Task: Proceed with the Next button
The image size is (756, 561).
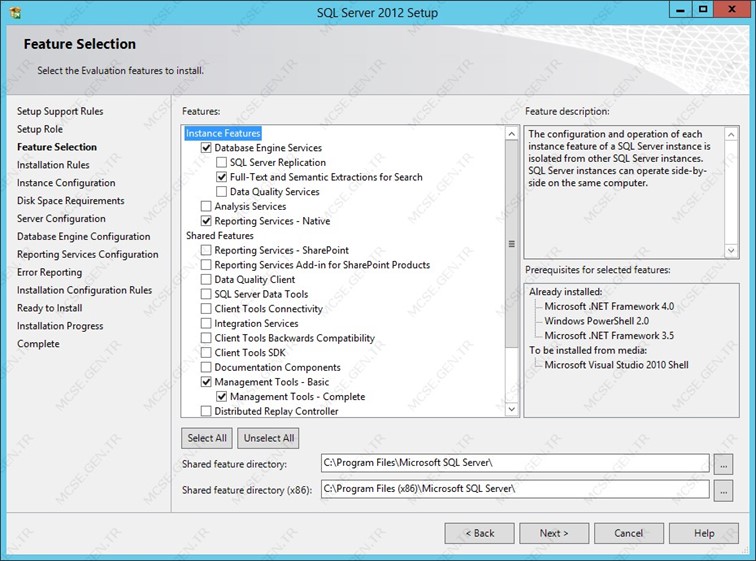Action: (x=554, y=533)
